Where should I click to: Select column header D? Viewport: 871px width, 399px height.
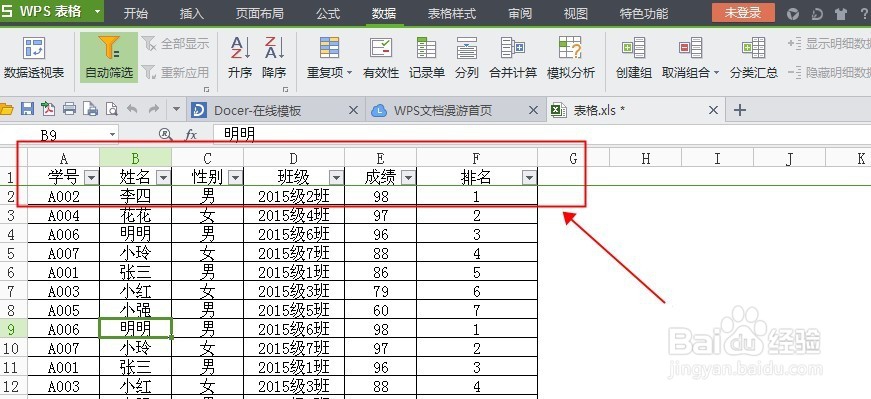294,158
